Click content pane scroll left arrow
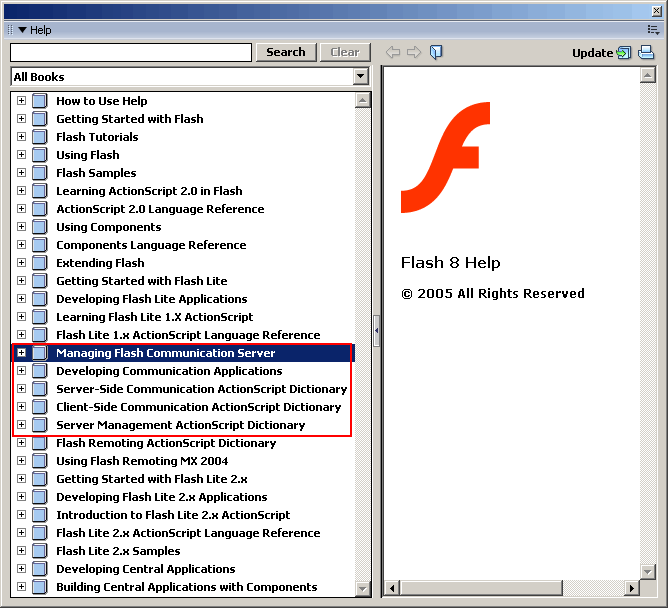This screenshot has width=668, height=608. pyautogui.click(x=392, y=588)
